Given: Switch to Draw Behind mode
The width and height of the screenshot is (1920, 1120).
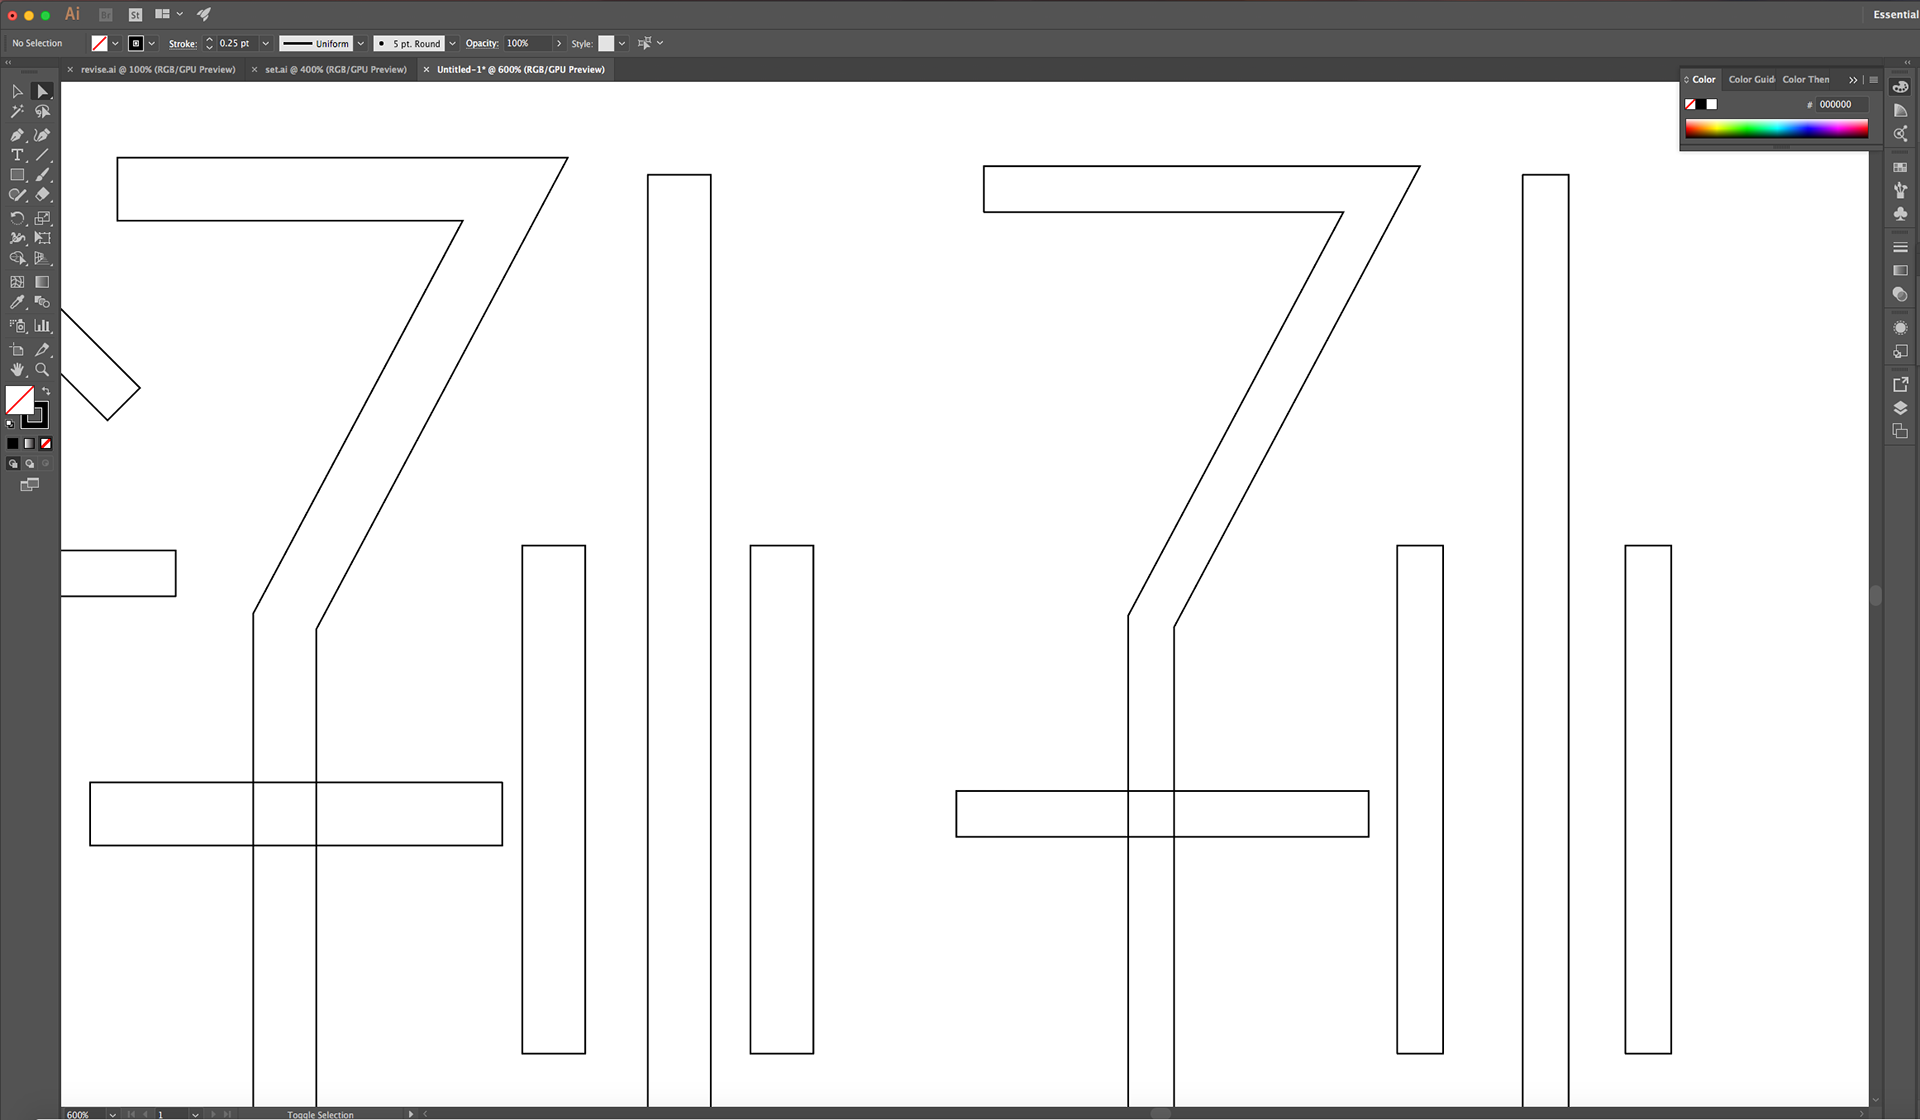Looking at the screenshot, I should (30, 464).
